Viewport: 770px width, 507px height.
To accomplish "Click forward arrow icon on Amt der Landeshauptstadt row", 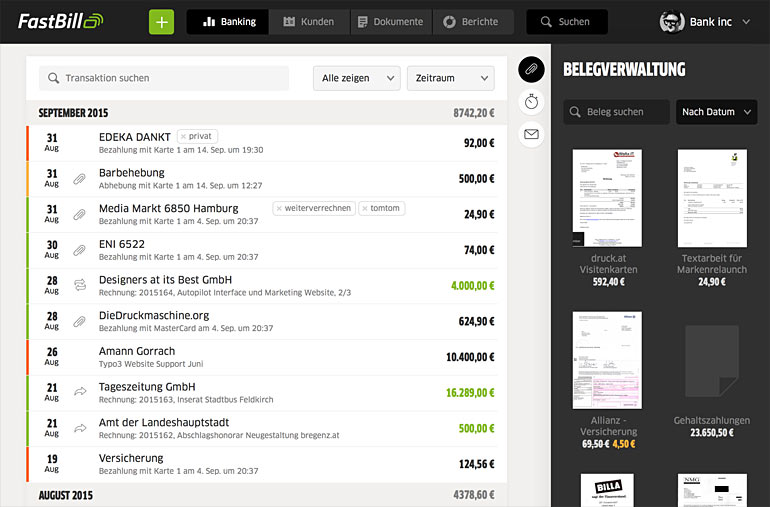I will pos(80,428).
